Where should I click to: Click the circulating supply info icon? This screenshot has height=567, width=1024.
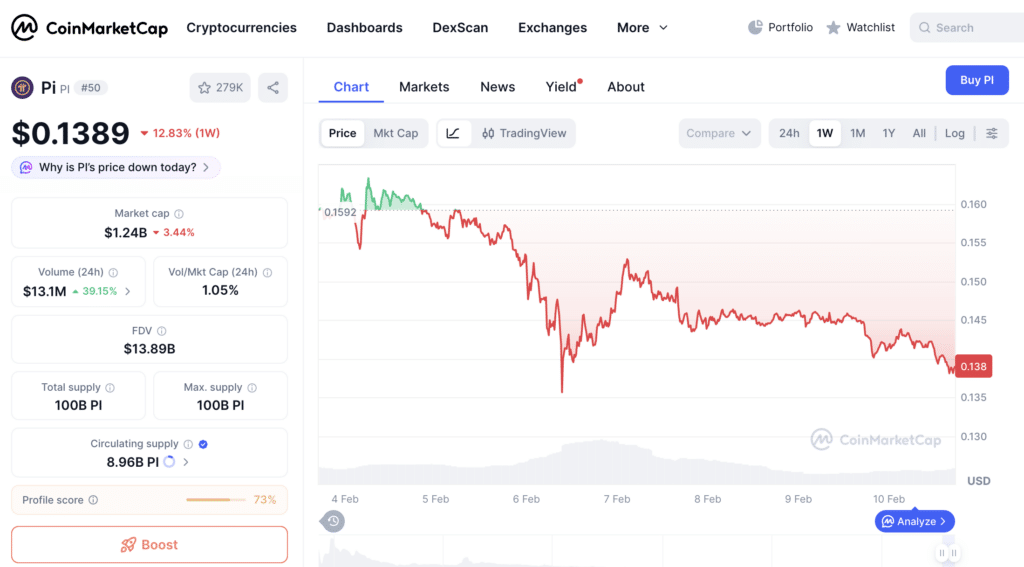(188, 444)
